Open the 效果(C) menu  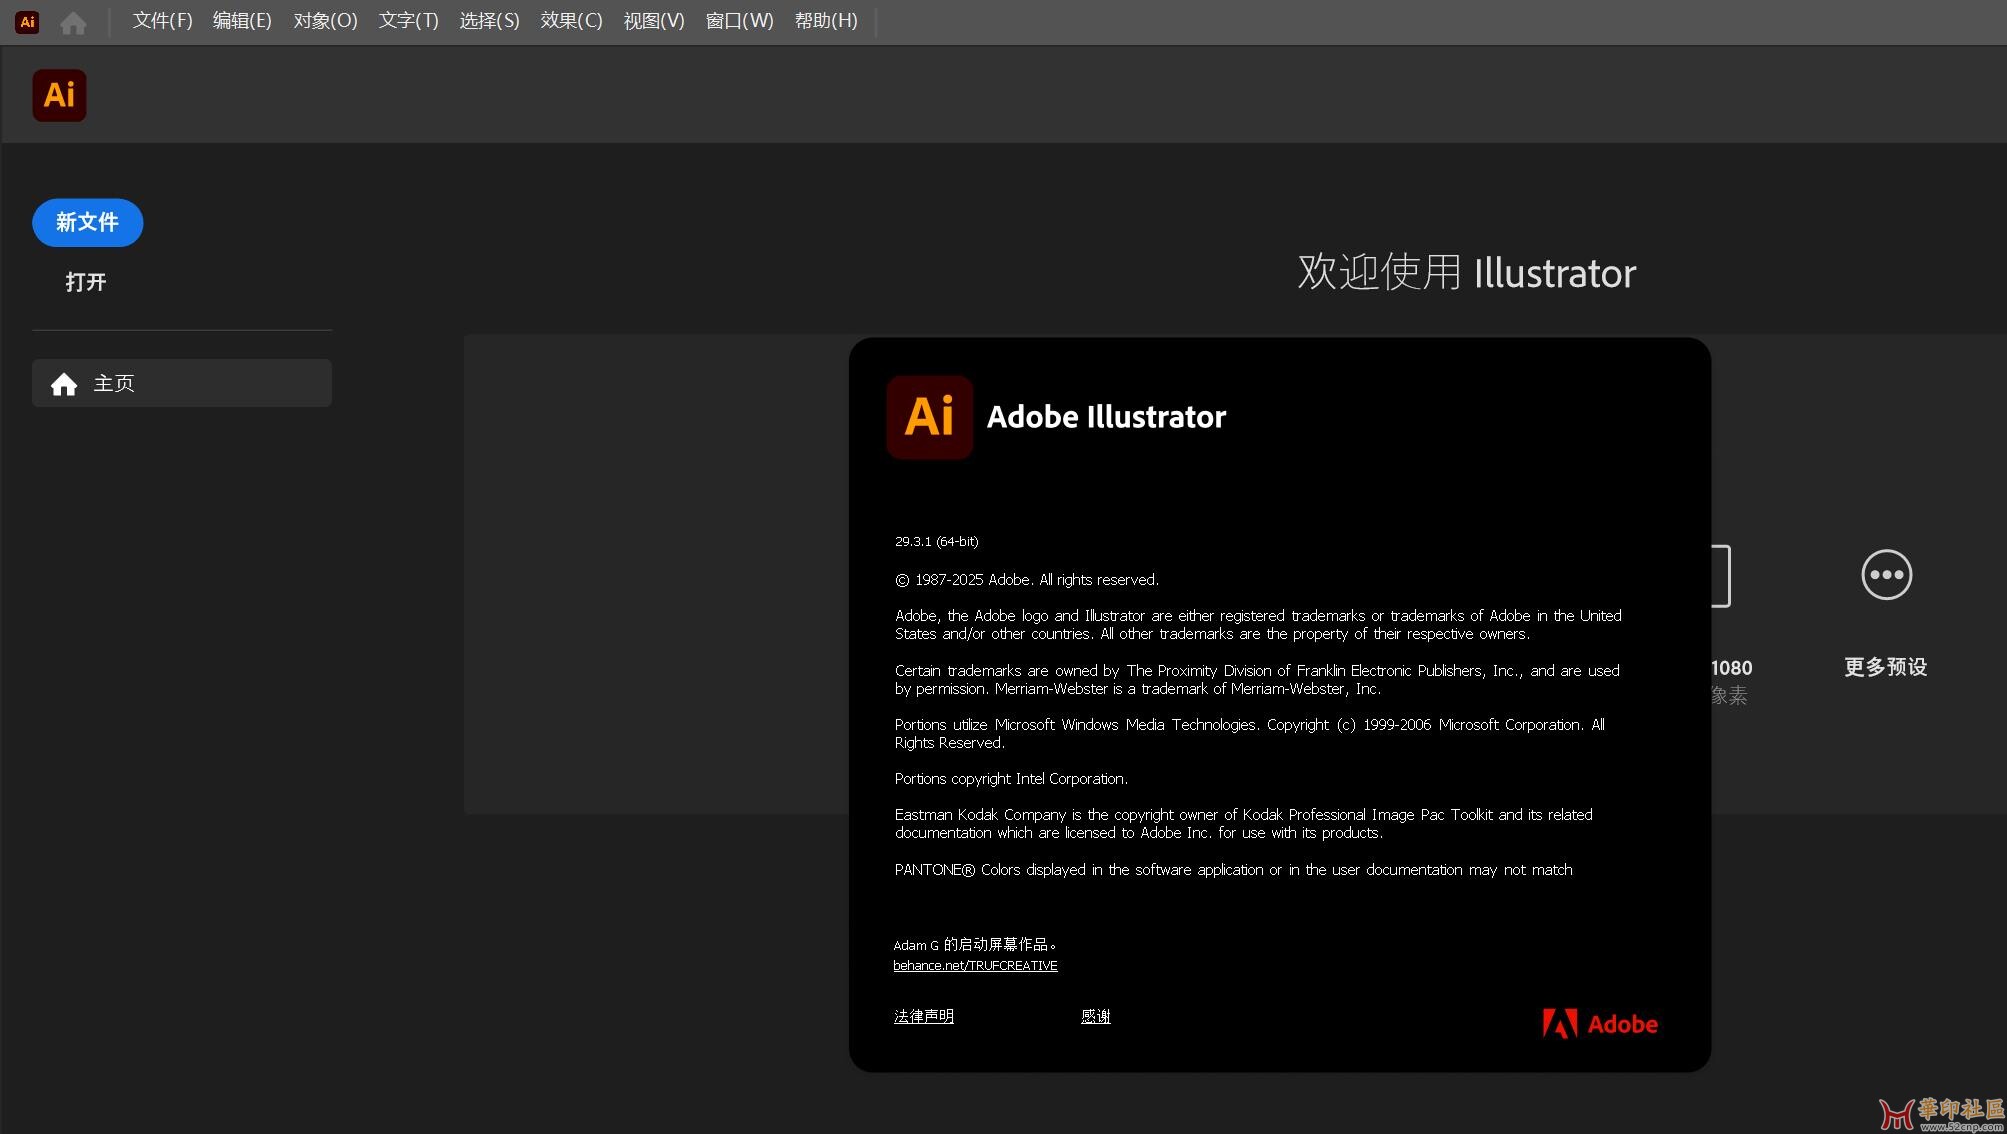click(x=571, y=21)
